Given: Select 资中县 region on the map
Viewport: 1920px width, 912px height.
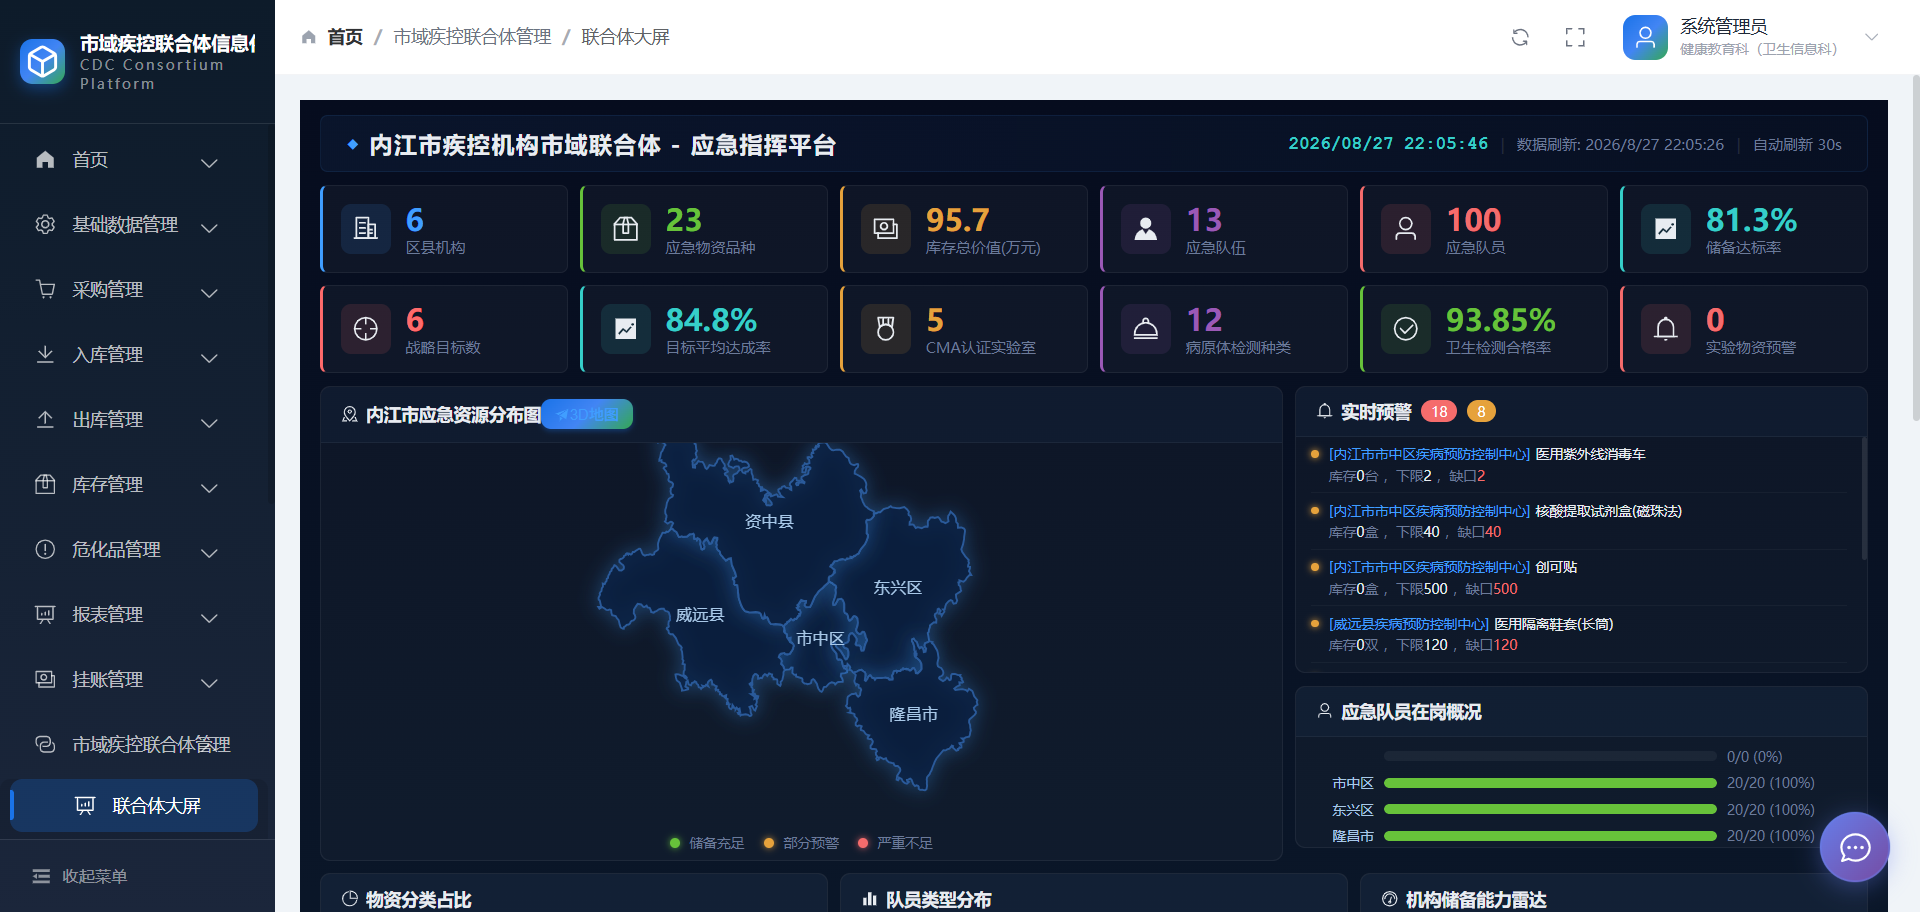Looking at the screenshot, I should 768,521.
